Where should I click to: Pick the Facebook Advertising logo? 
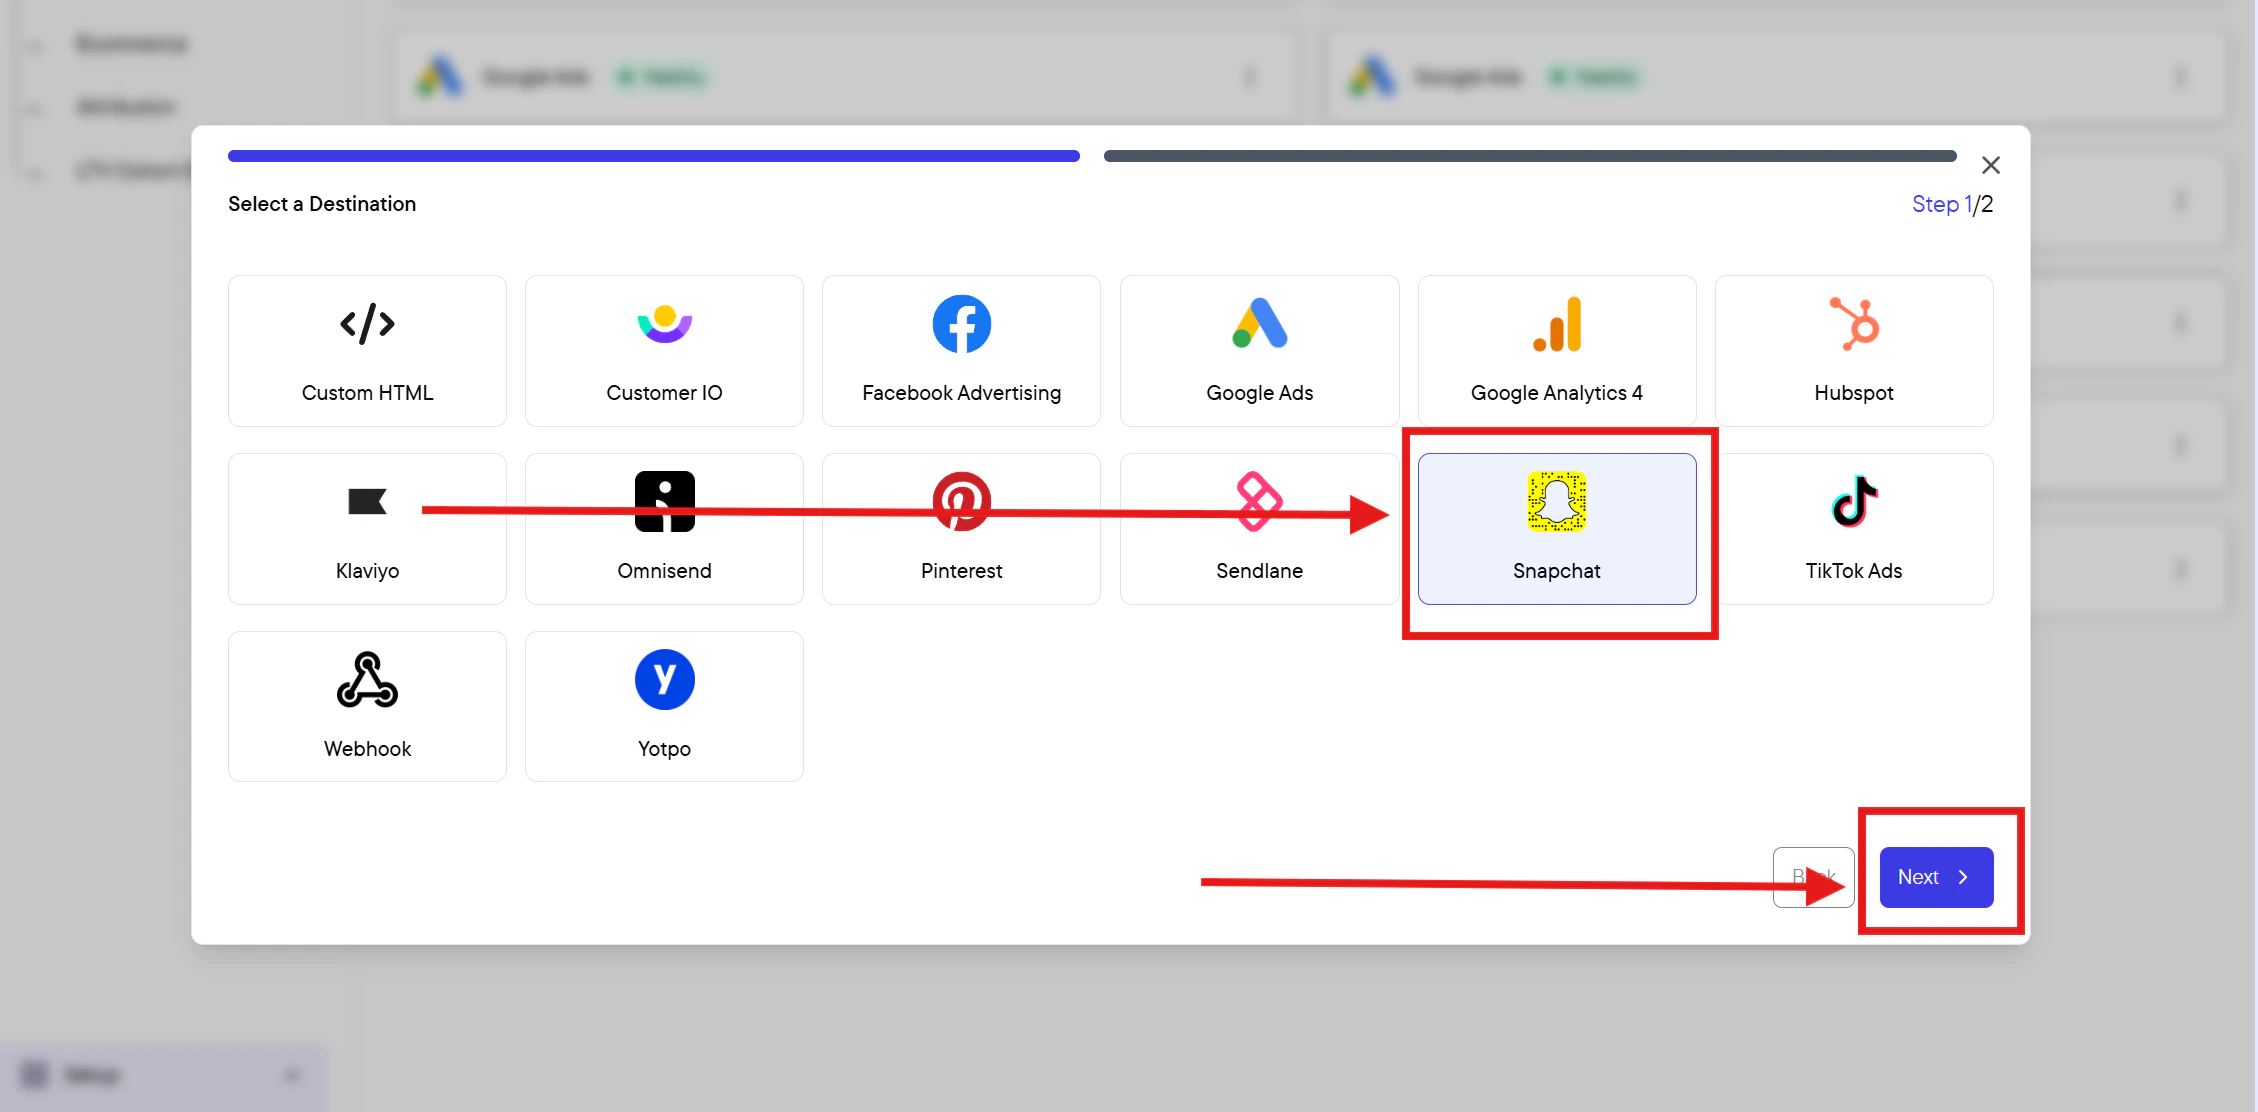[x=961, y=324]
